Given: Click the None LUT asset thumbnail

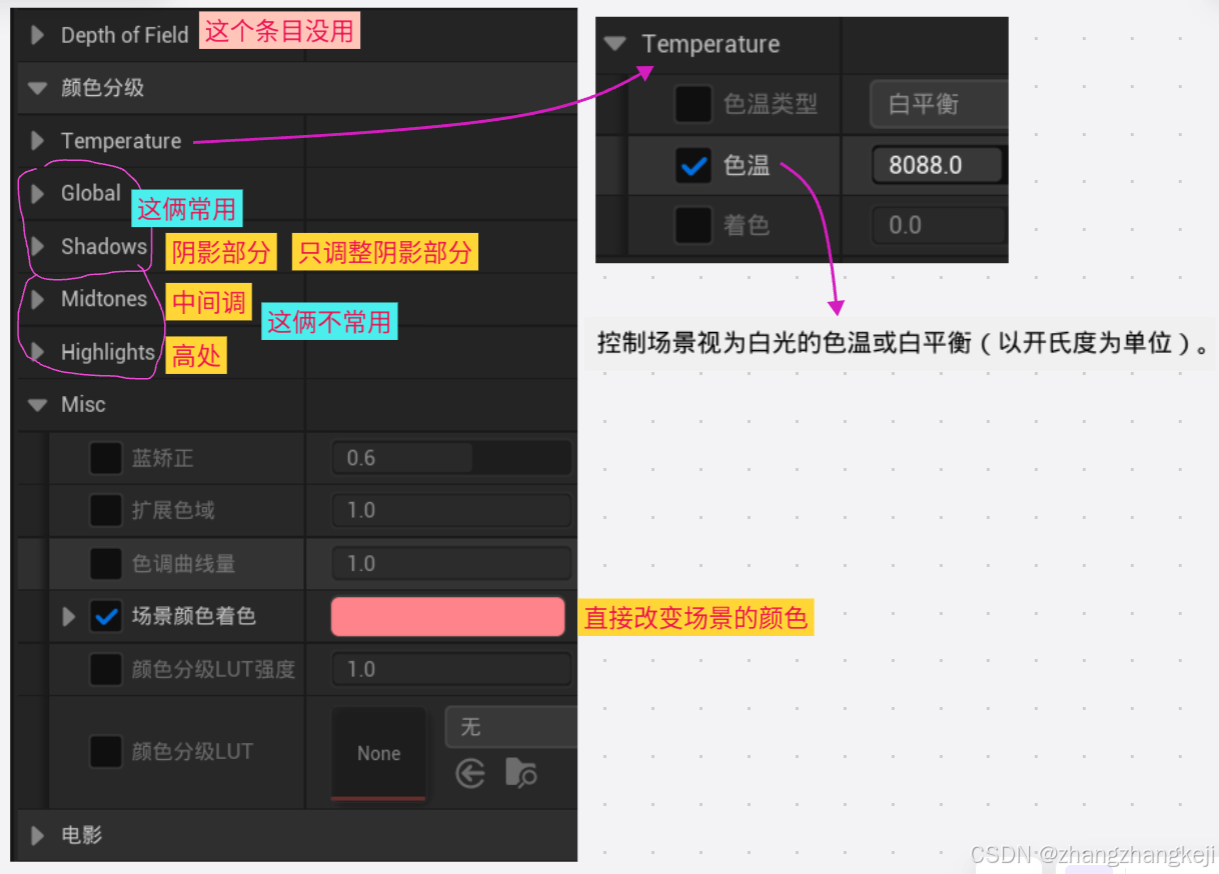Looking at the screenshot, I should pos(378,754).
